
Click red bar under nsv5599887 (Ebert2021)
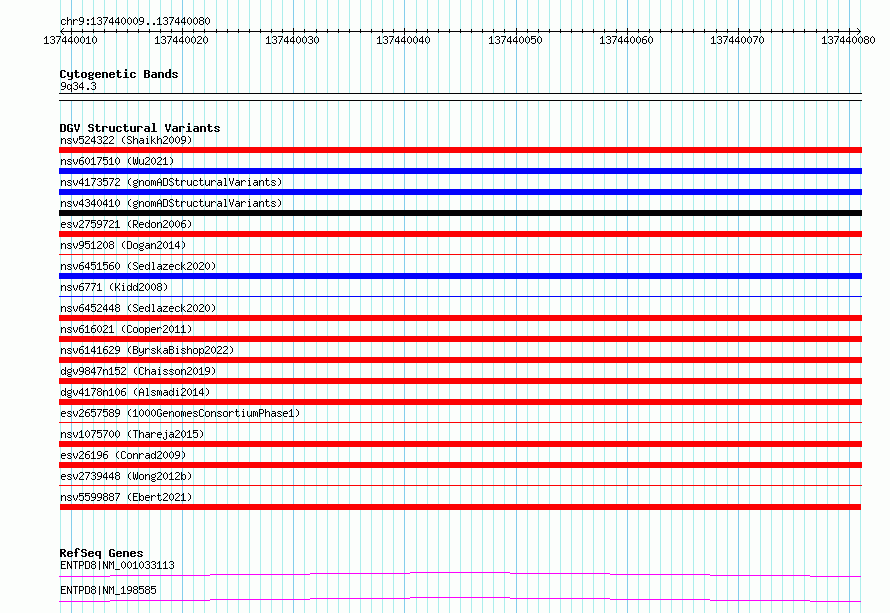460,507
